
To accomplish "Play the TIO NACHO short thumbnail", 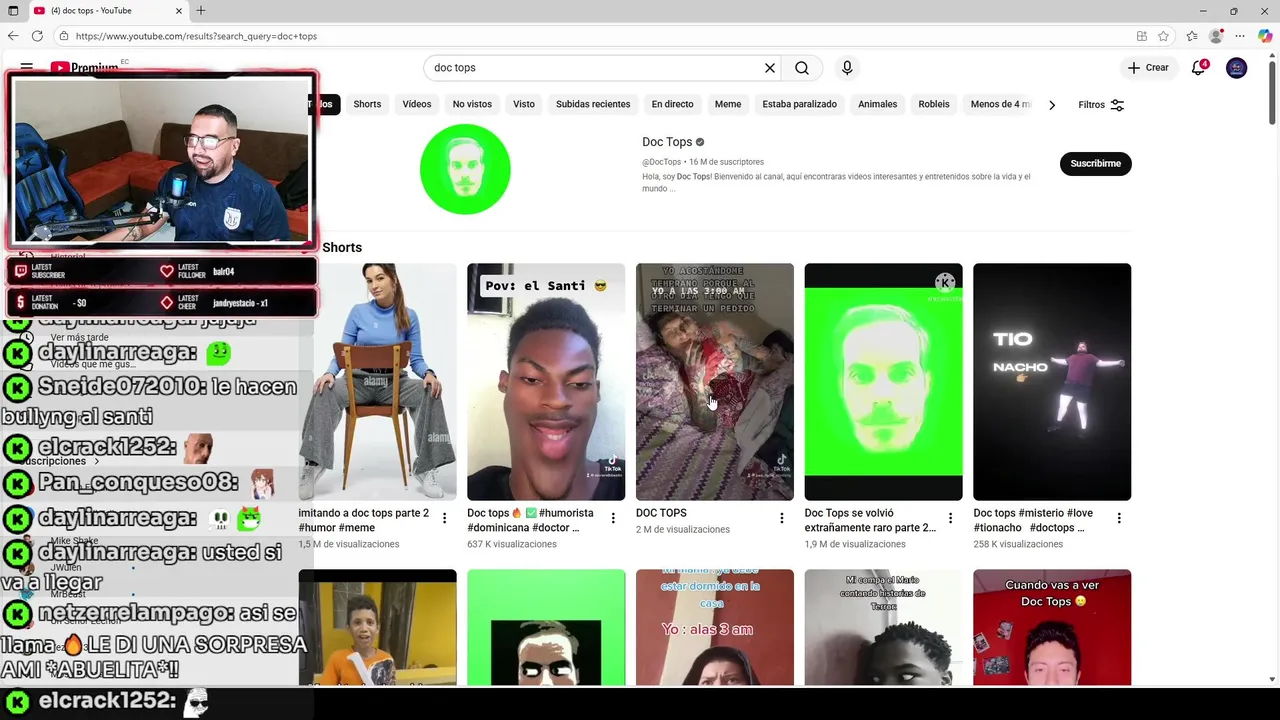I will [x=1052, y=381].
